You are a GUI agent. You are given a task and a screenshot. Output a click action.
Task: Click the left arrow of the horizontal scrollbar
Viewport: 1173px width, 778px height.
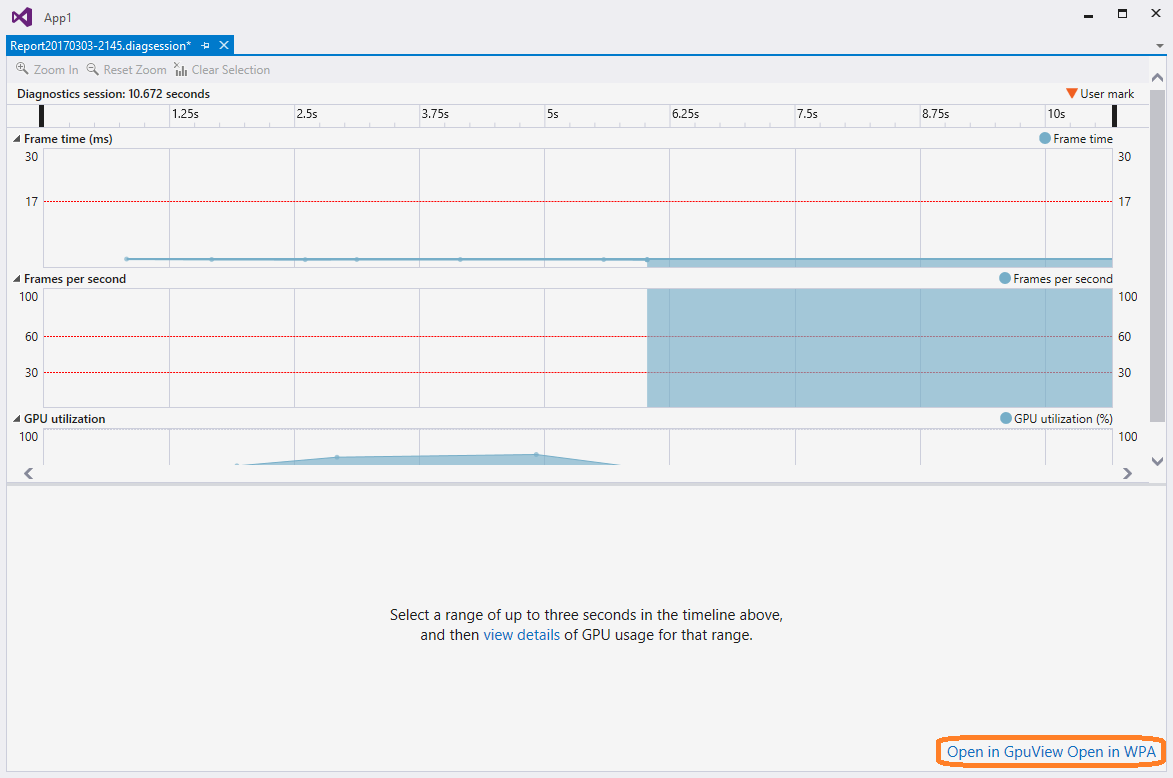tap(28, 473)
